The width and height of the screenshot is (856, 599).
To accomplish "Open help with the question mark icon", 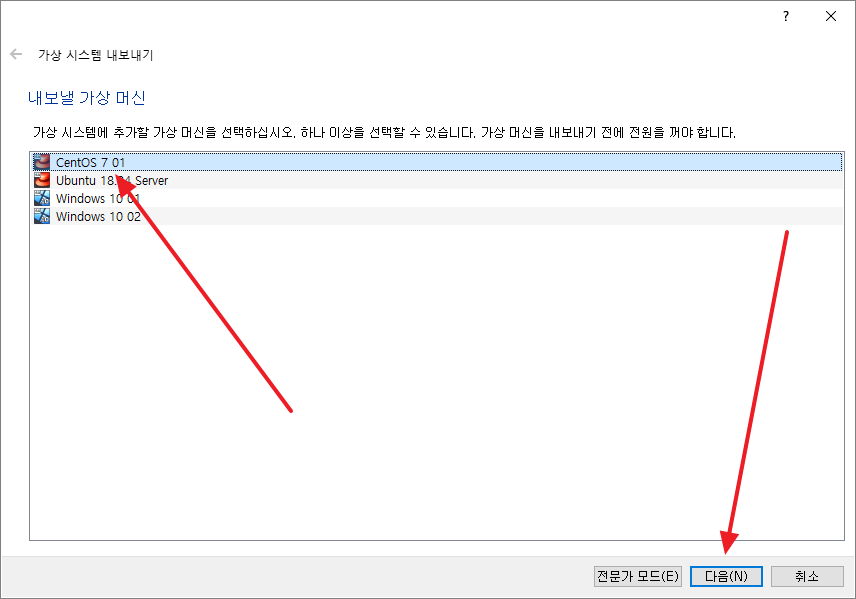I will point(786,16).
